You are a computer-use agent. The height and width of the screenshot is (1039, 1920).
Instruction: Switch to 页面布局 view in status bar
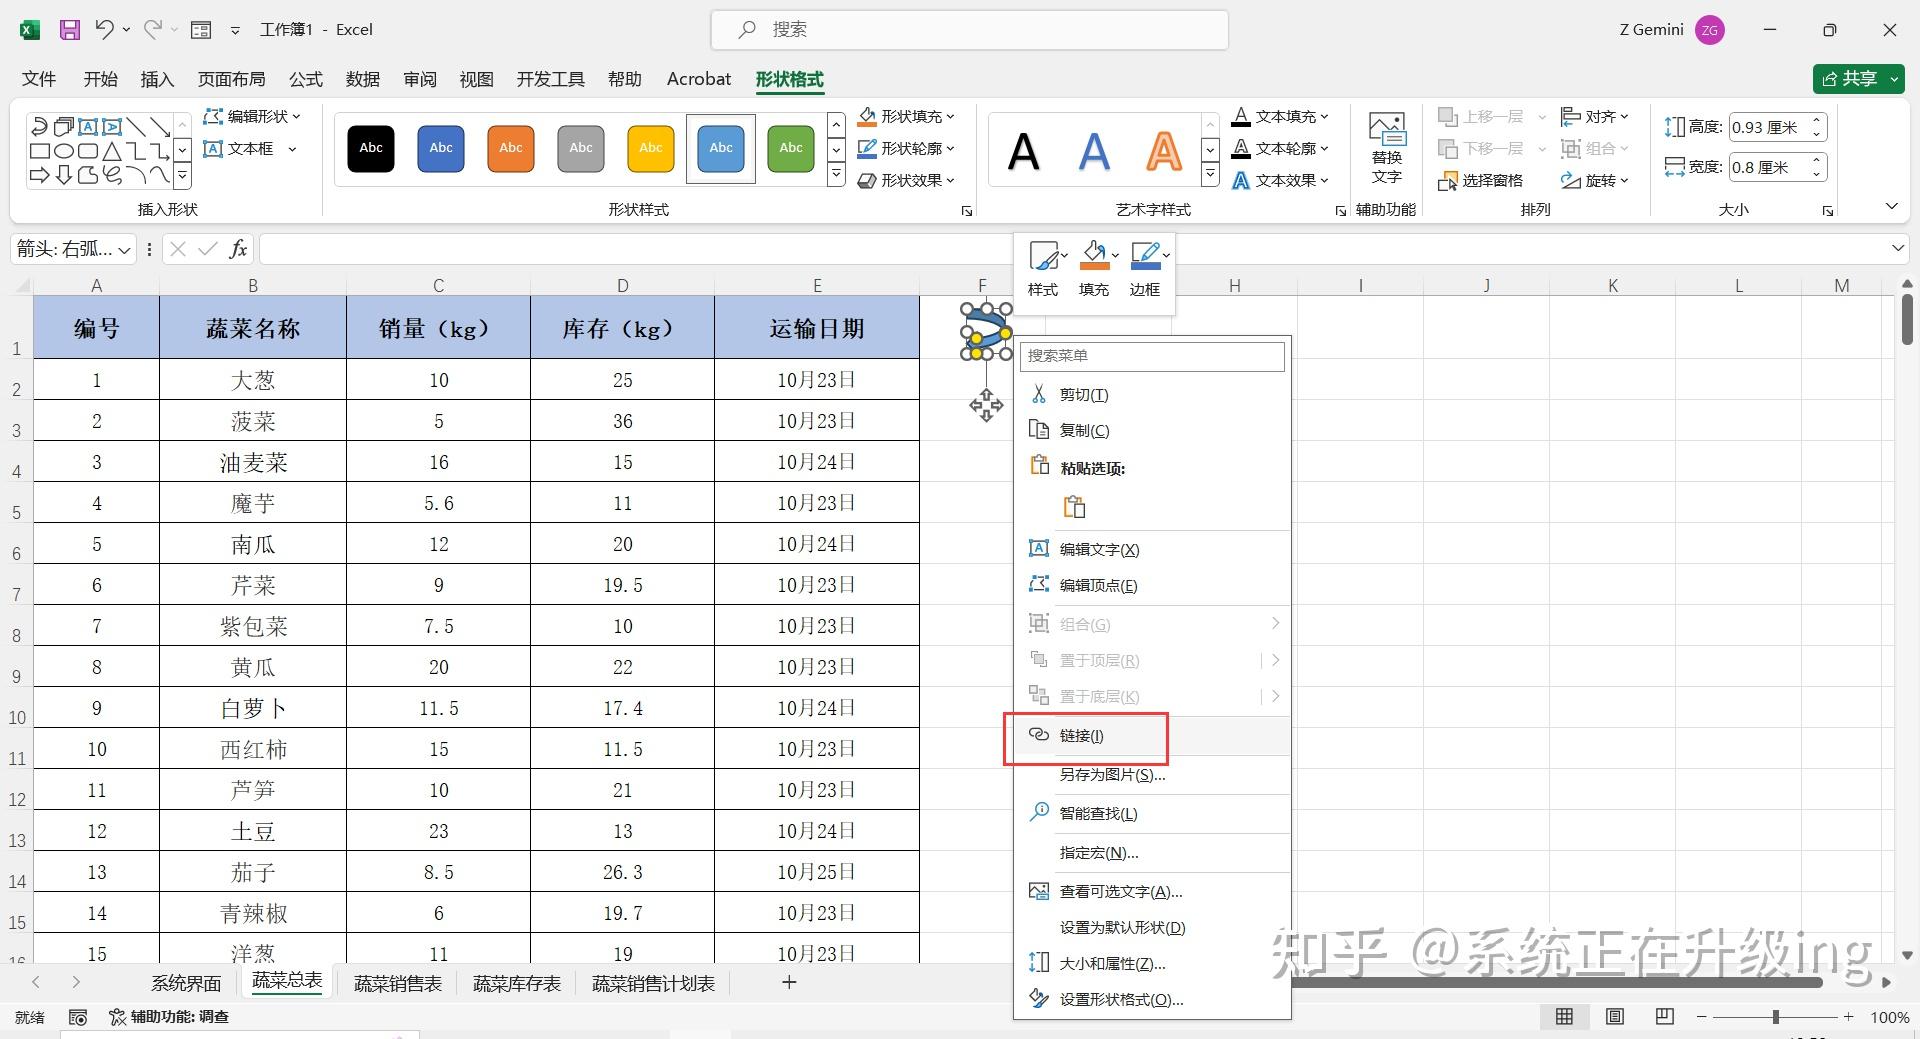click(1613, 1016)
